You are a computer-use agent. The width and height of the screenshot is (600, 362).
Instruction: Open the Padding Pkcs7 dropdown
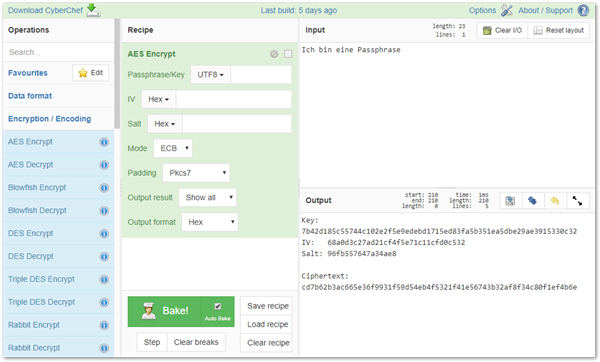[196, 173]
